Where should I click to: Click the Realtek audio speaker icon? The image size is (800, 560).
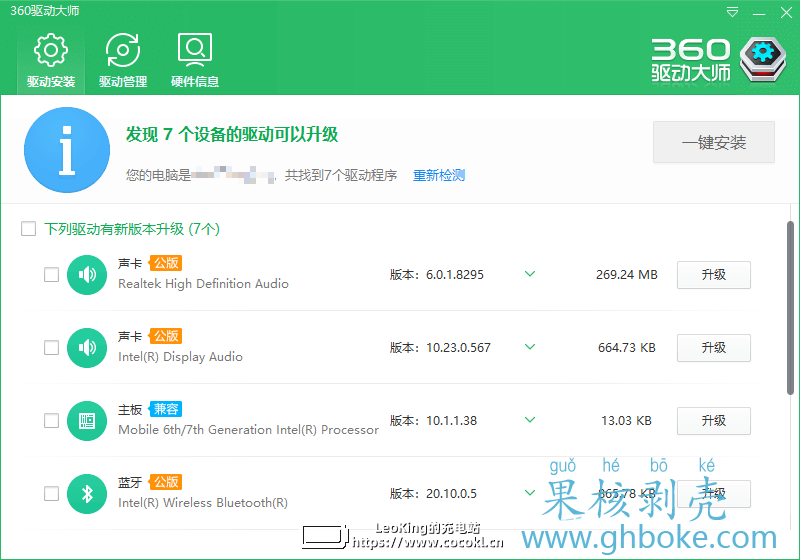pyautogui.click(x=87, y=275)
